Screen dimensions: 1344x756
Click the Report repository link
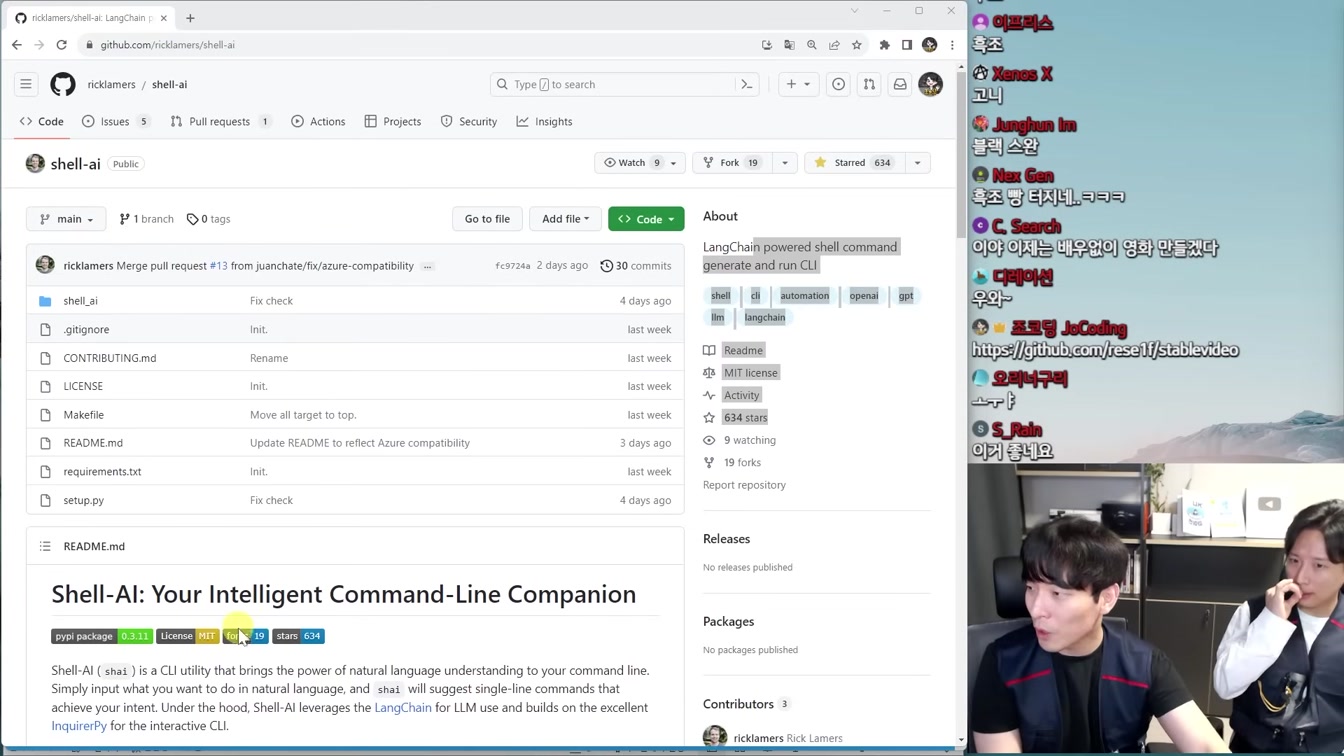click(744, 485)
